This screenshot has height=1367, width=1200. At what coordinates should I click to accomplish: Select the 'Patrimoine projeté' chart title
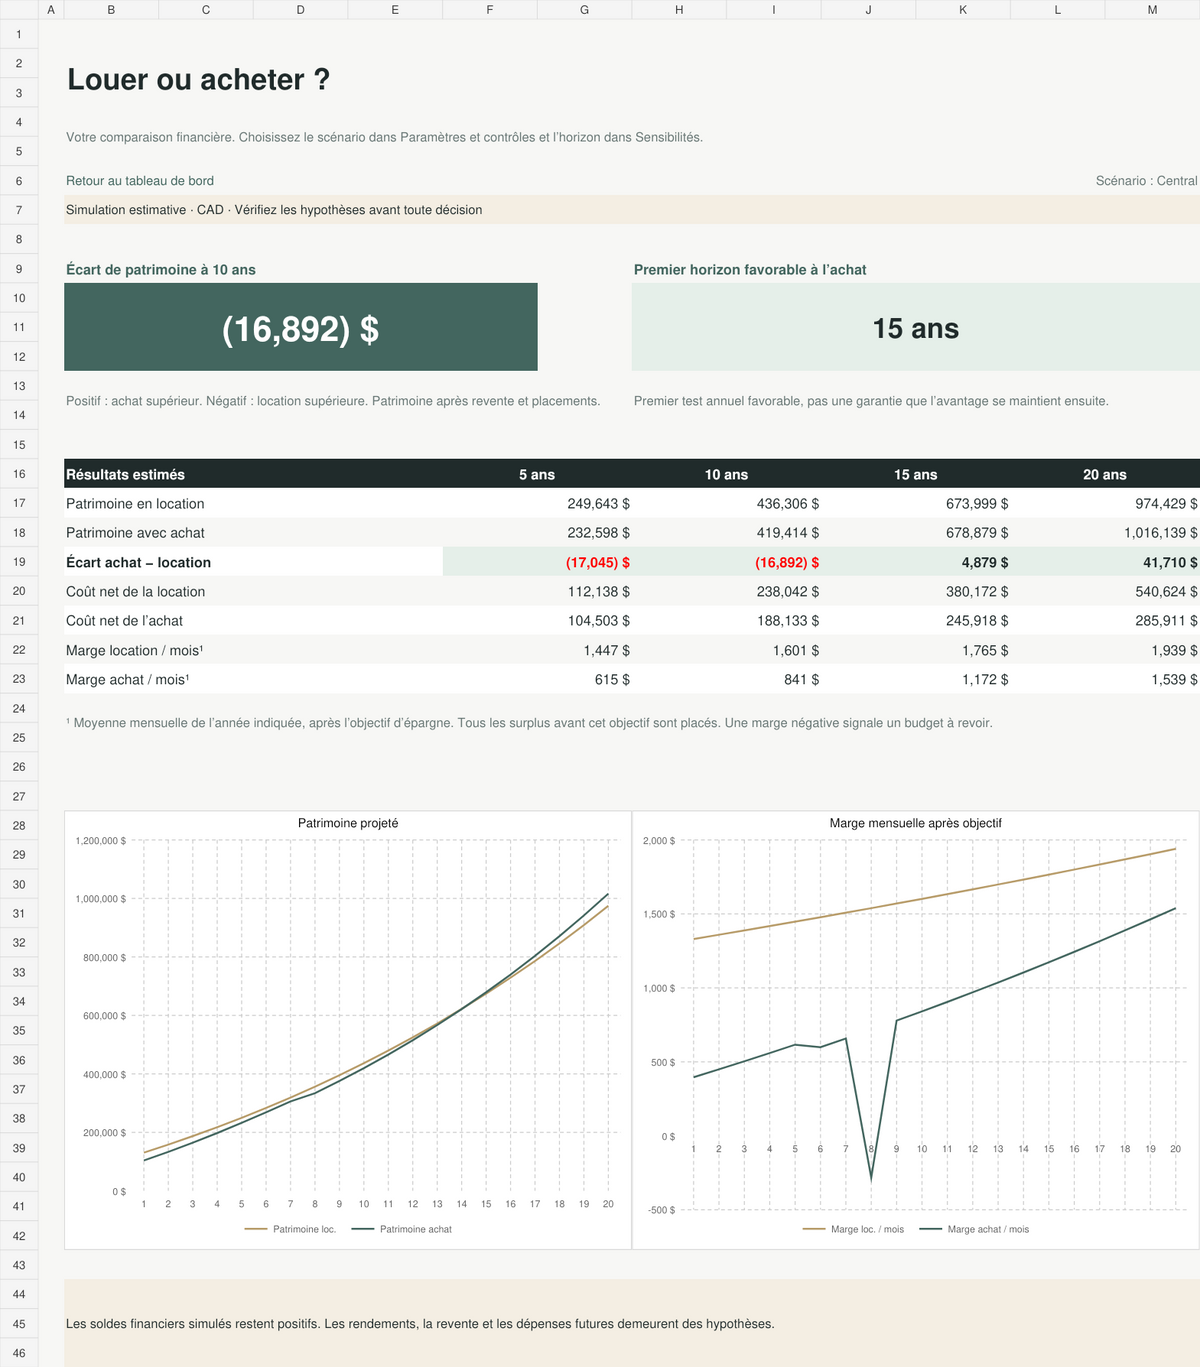pos(348,823)
